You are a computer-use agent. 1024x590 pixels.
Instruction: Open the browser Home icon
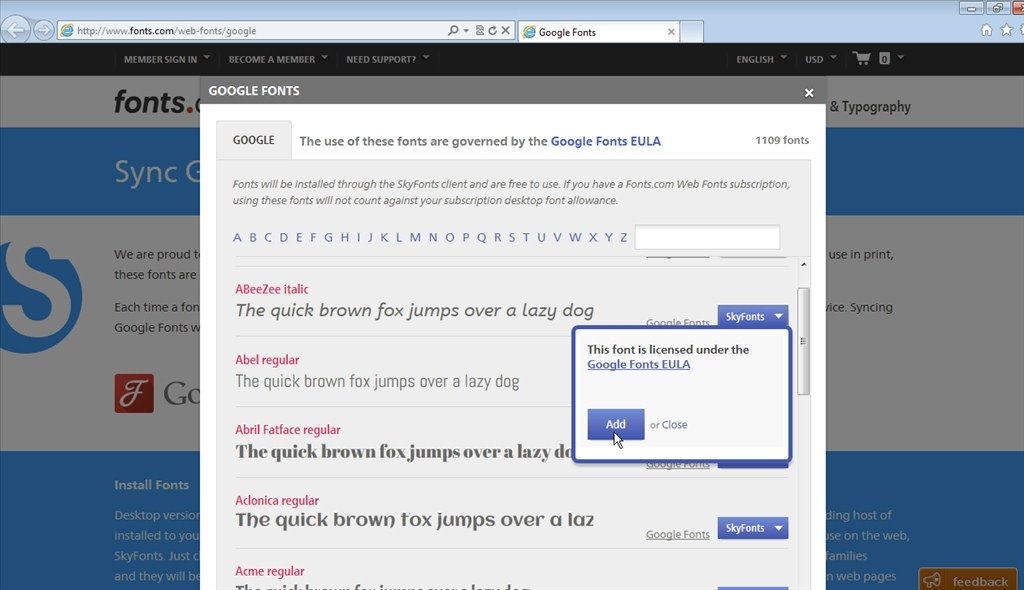click(986, 29)
